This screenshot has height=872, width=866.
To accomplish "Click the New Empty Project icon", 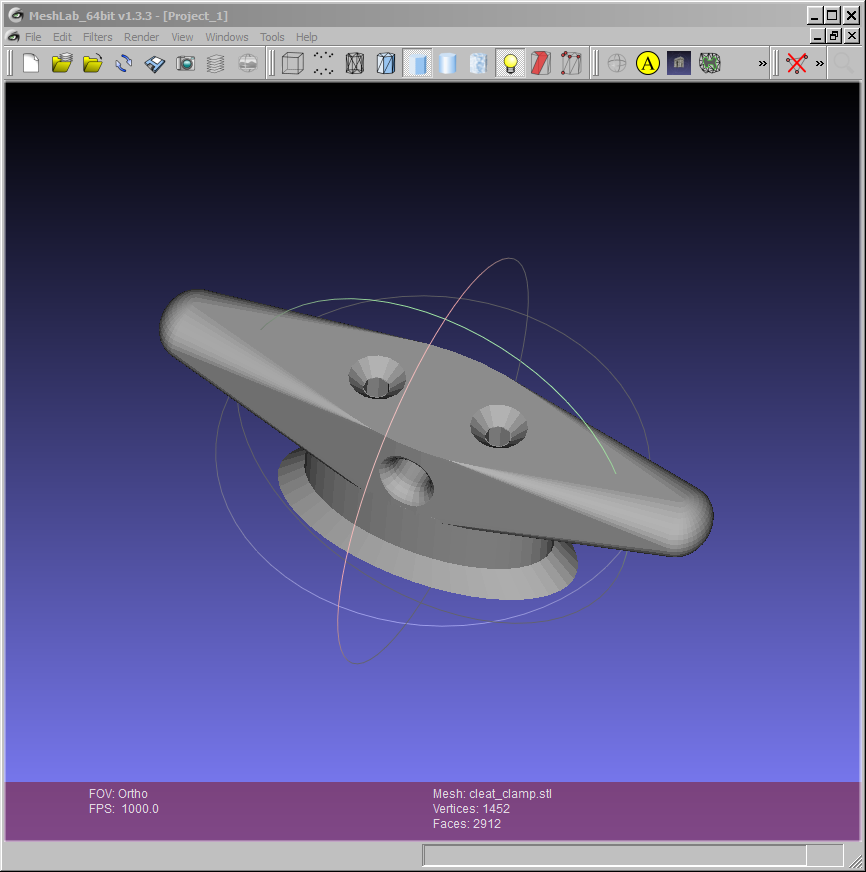I will click(31, 64).
